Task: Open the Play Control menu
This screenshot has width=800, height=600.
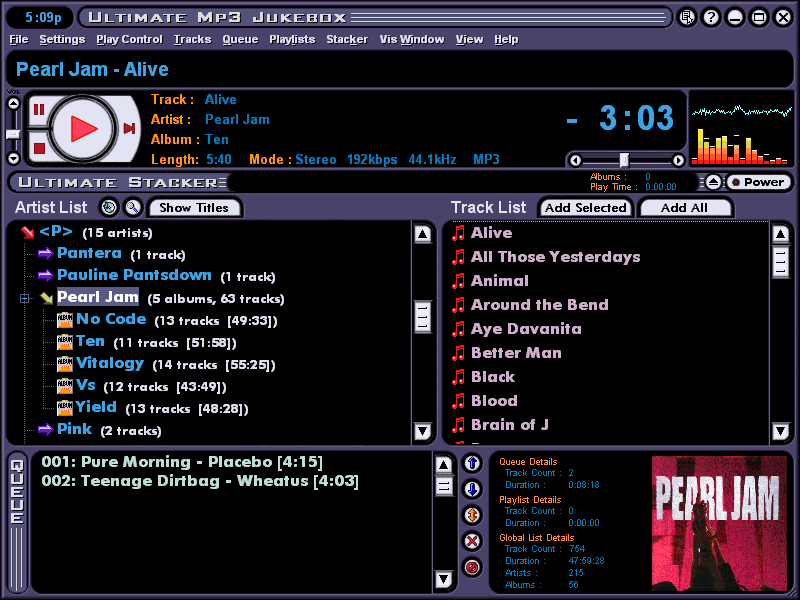Action: click(130, 39)
